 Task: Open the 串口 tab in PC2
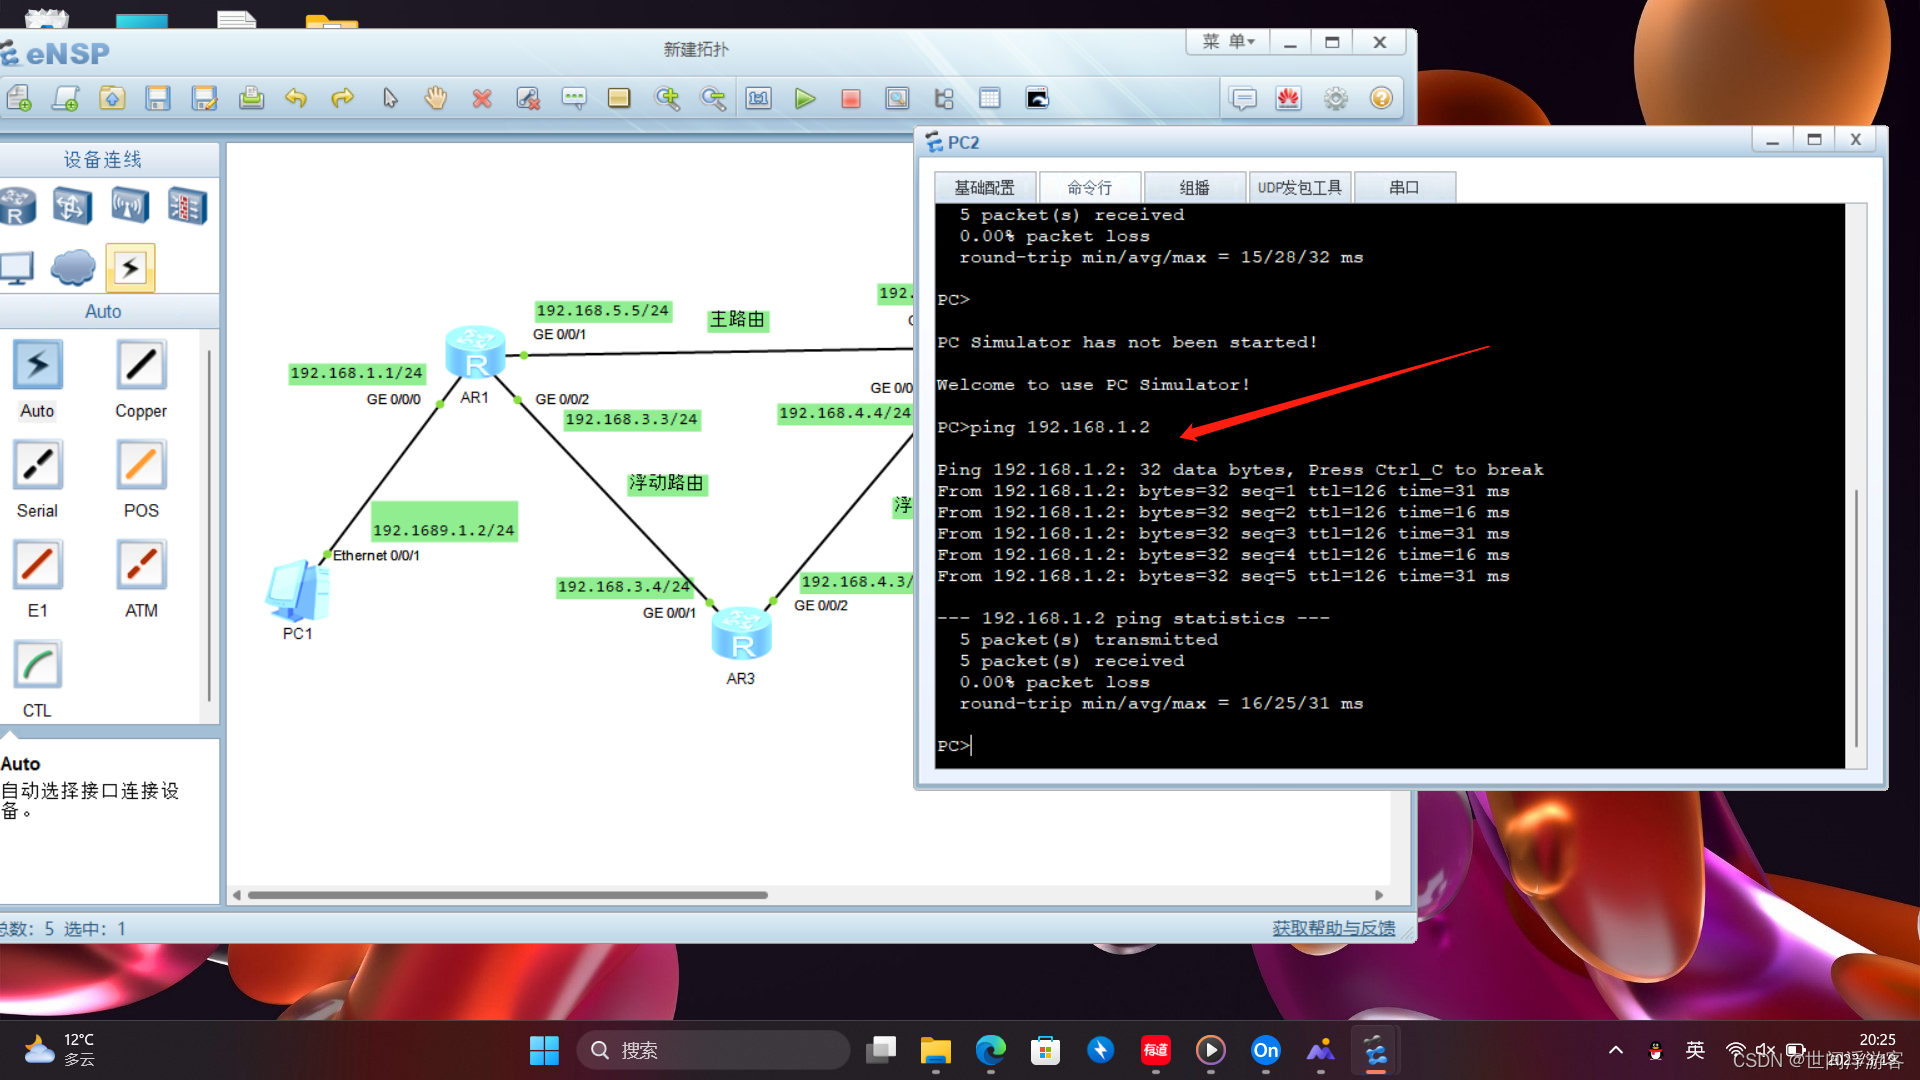click(x=1404, y=188)
